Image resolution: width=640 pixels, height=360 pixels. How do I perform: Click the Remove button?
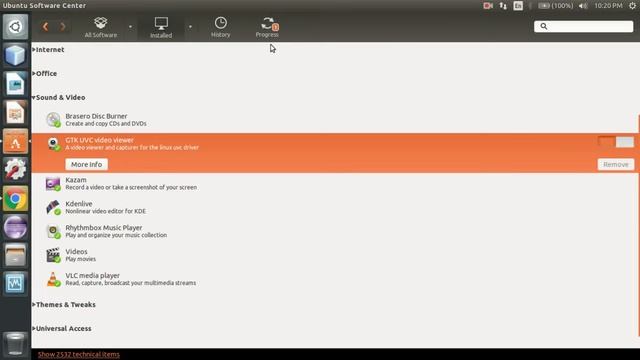(616, 164)
